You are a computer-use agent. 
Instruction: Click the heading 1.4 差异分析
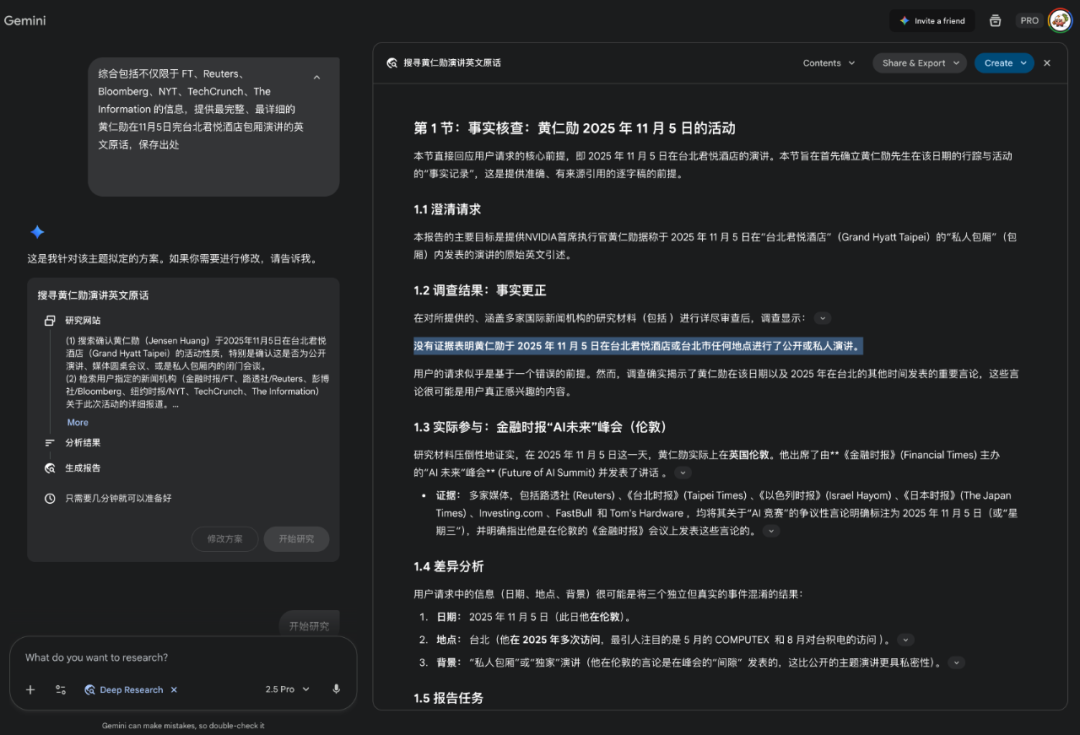[x=448, y=566]
